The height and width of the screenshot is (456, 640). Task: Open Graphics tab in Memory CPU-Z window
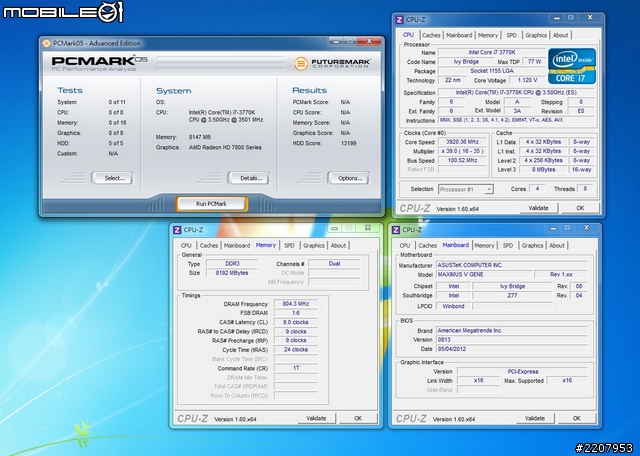coord(313,246)
